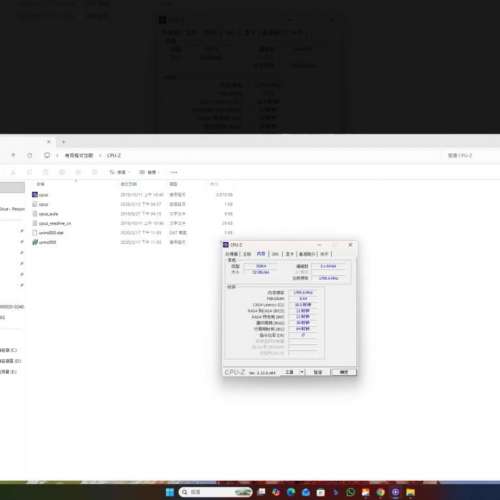The image size is (500, 500).
Task: Click the Paste icon in Explorer toolbar
Action: coord(46,172)
